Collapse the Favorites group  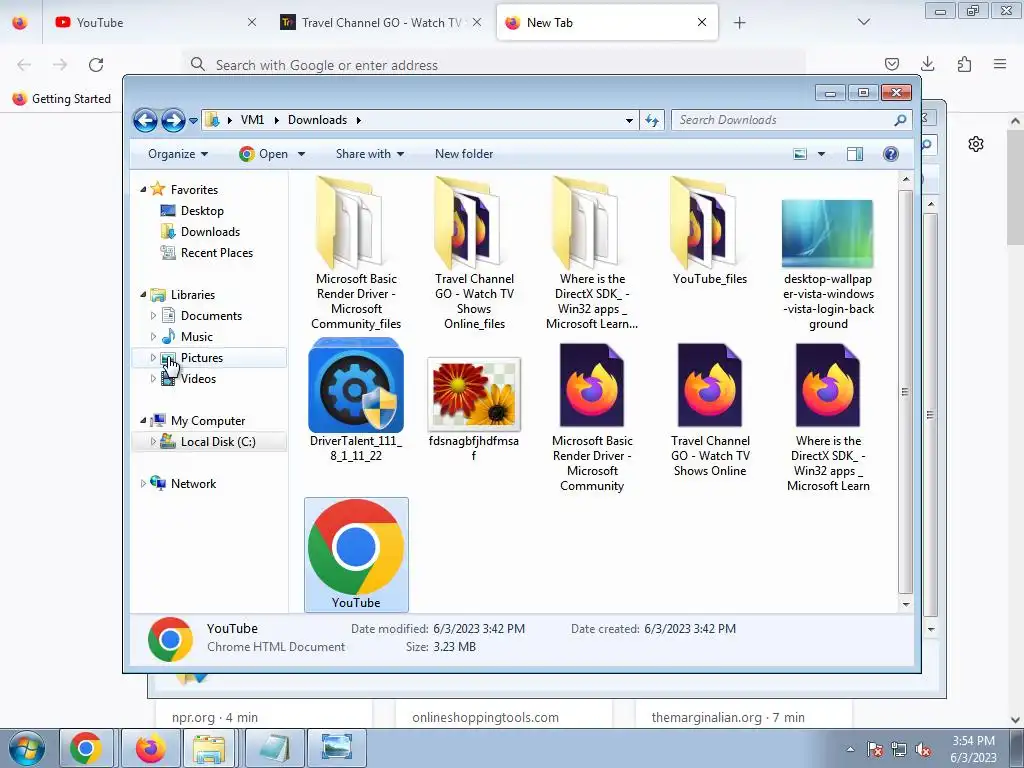pyautogui.click(x=143, y=189)
